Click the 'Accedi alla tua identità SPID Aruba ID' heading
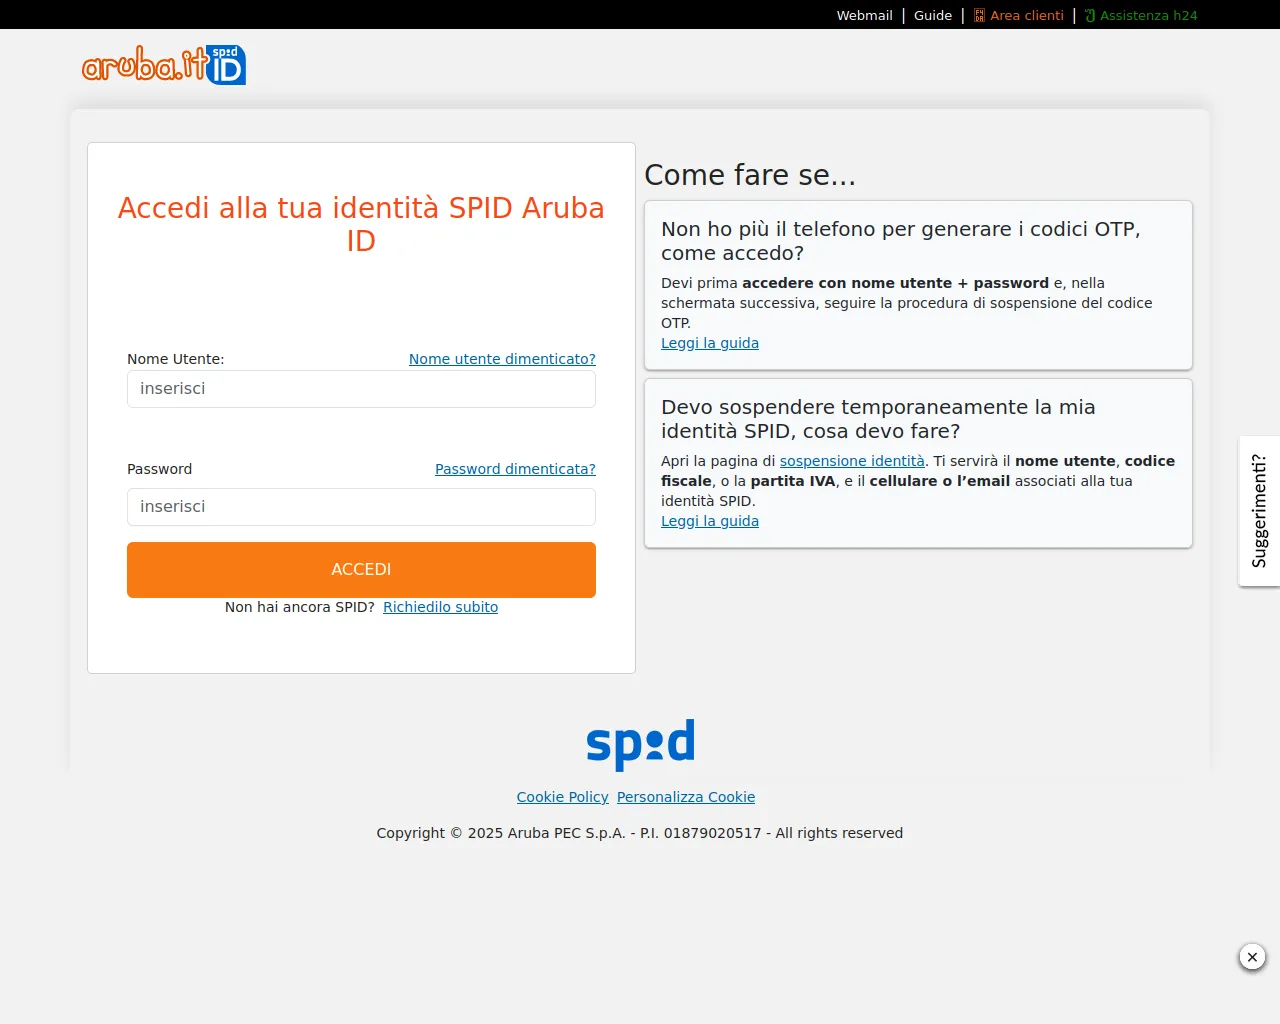This screenshot has width=1280, height=1024. click(x=361, y=224)
